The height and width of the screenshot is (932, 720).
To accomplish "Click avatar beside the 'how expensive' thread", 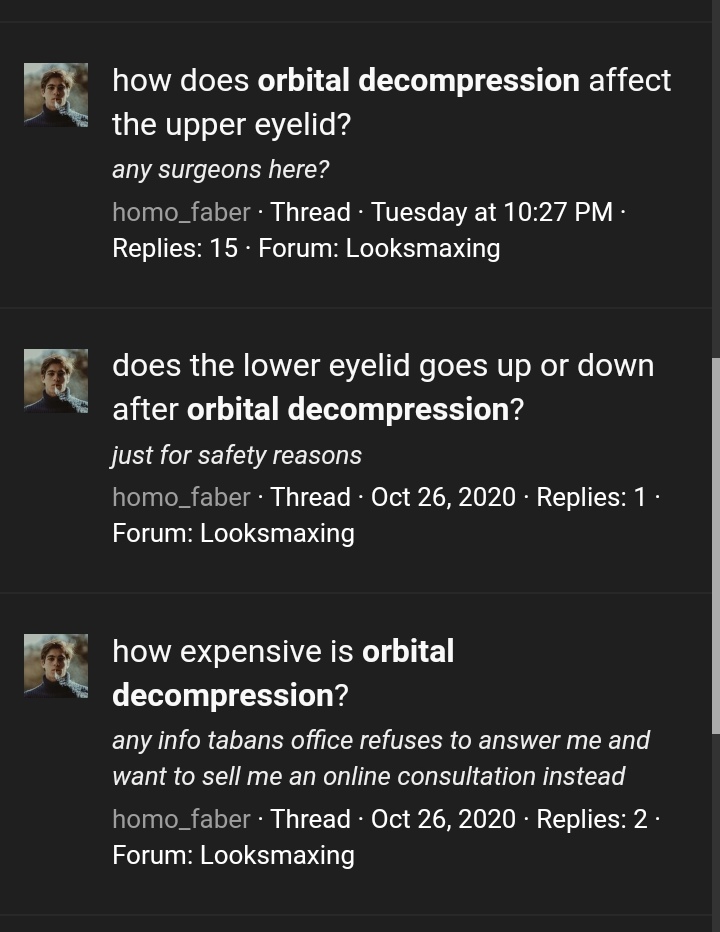I will click(x=56, y=667).
